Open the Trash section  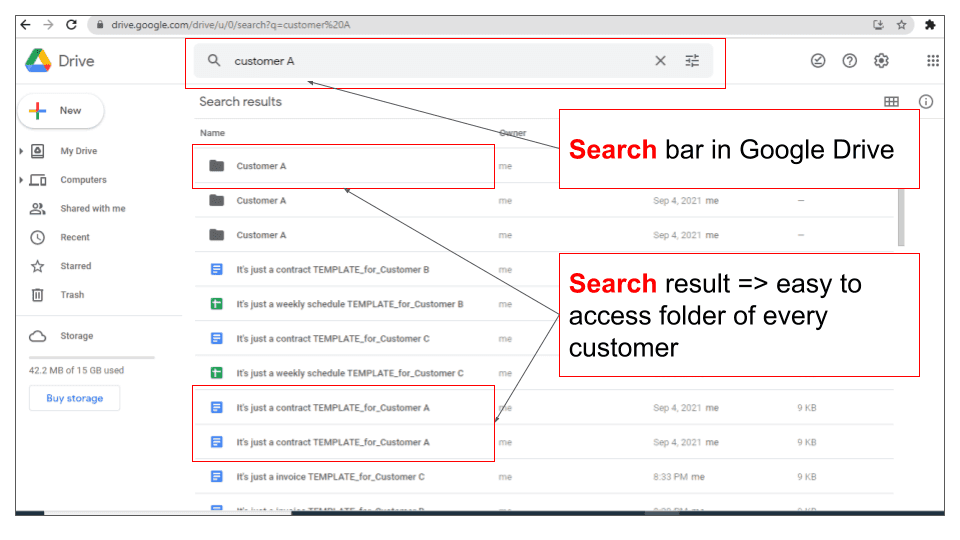(72, 295)
